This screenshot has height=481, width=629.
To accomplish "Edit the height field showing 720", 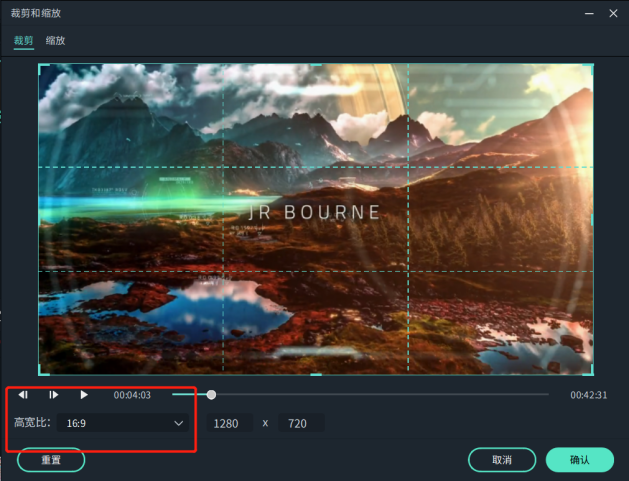I will pyautogui.click(x=301, y=423).
